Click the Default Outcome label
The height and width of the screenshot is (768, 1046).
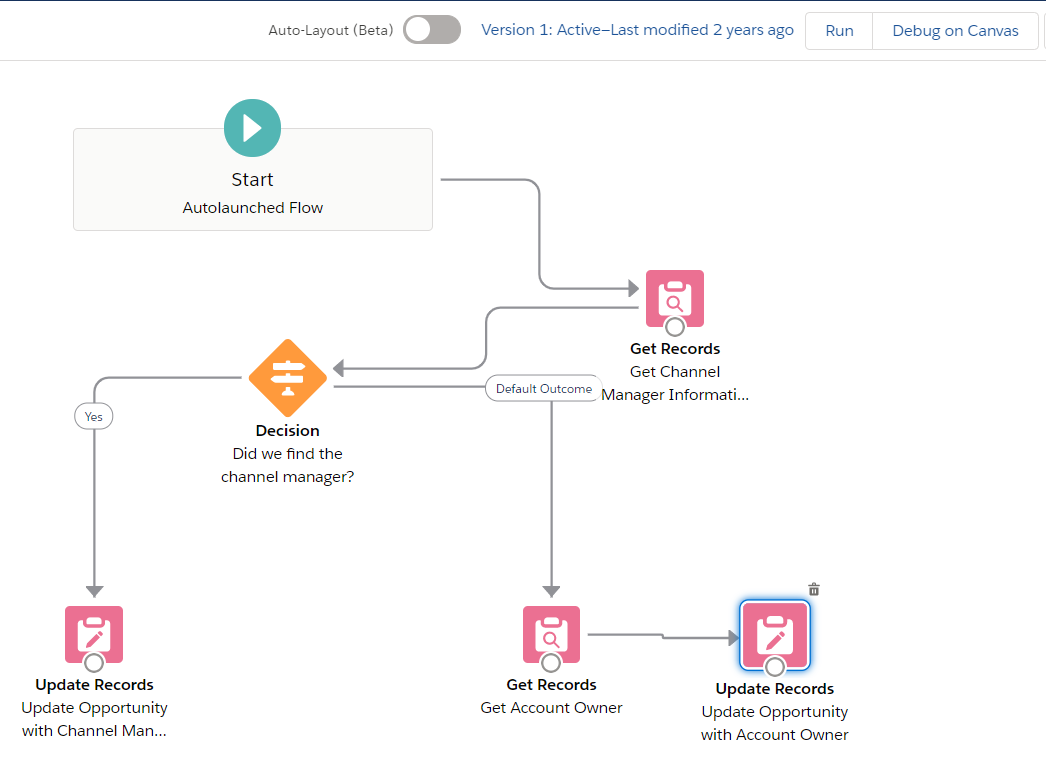[542, 388]
